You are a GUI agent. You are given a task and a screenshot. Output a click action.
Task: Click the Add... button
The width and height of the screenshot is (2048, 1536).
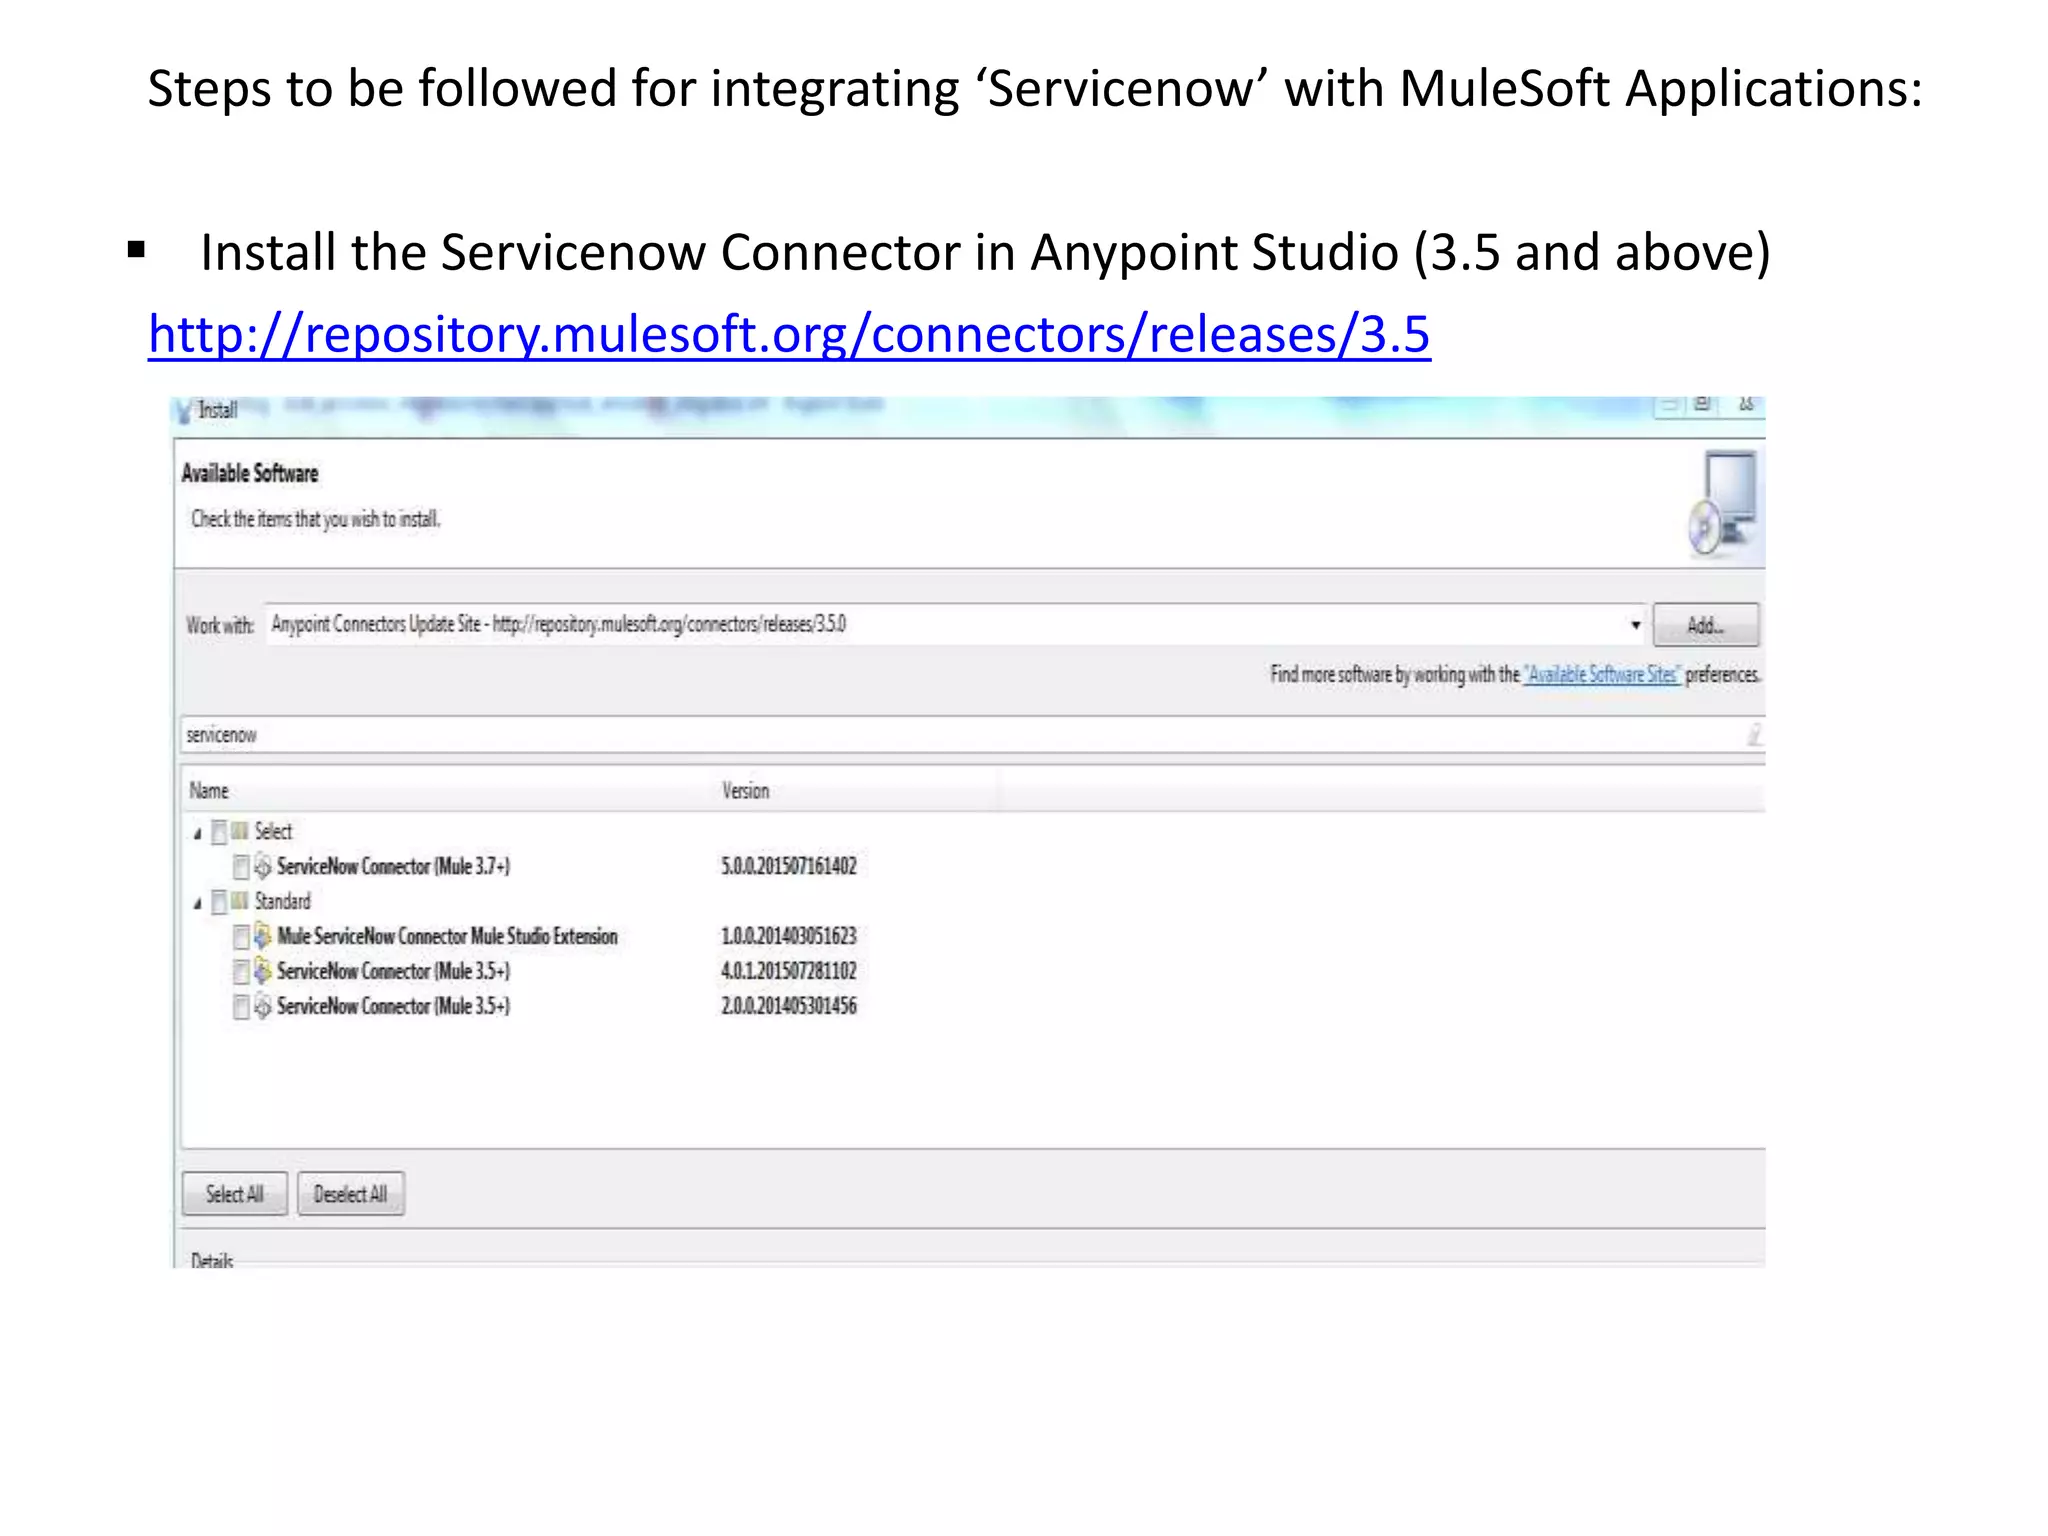(1705, 625)
